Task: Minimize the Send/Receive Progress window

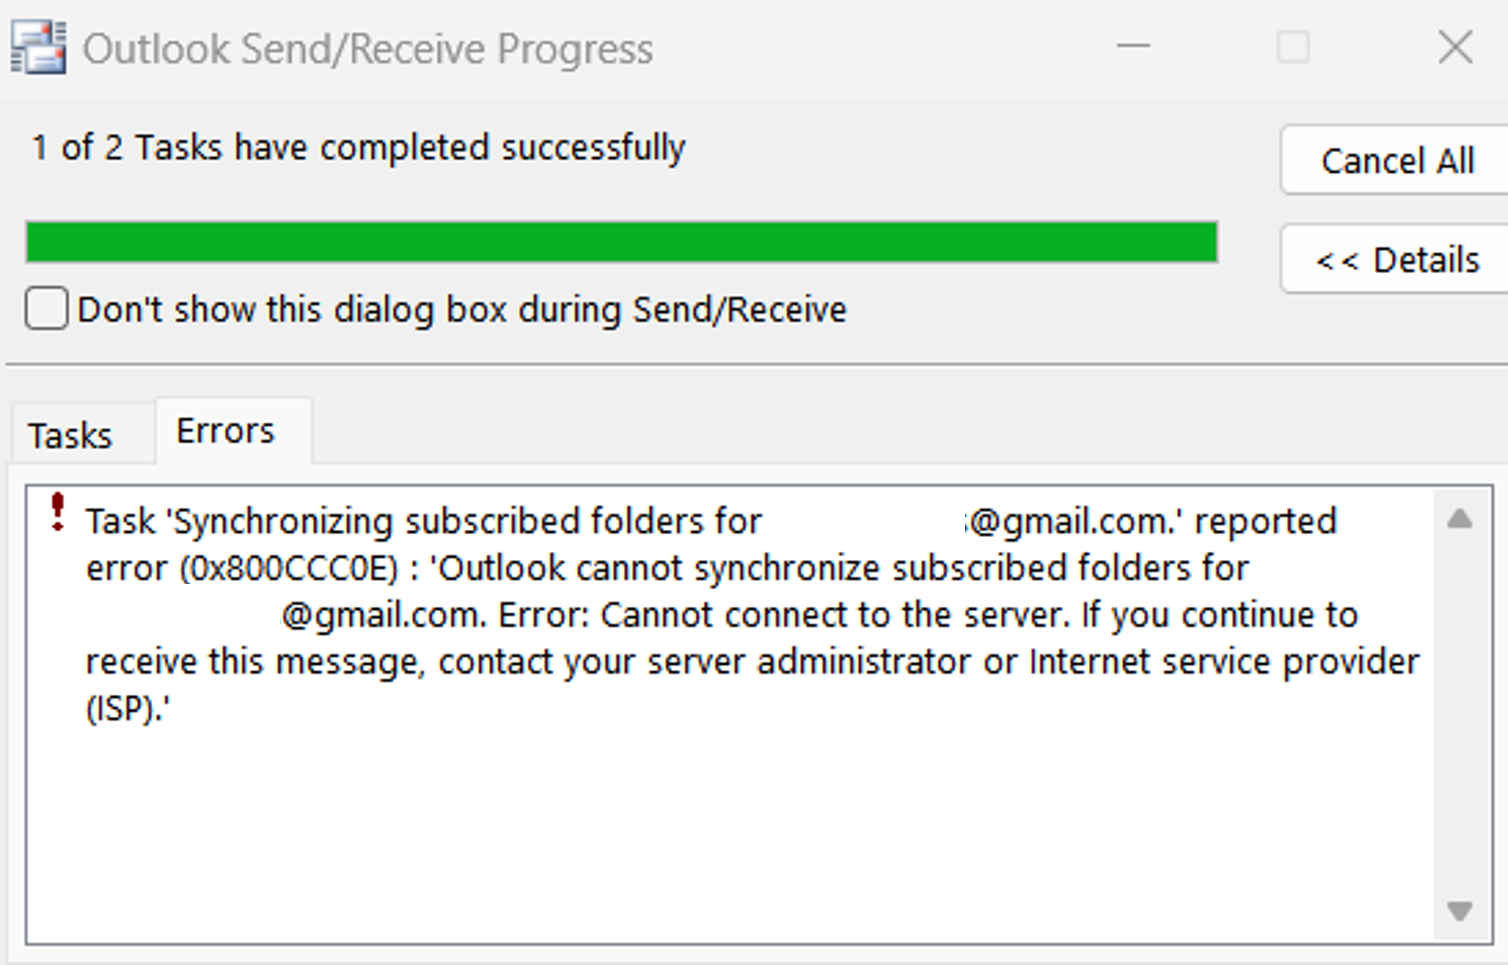Action: [1133, 47]
